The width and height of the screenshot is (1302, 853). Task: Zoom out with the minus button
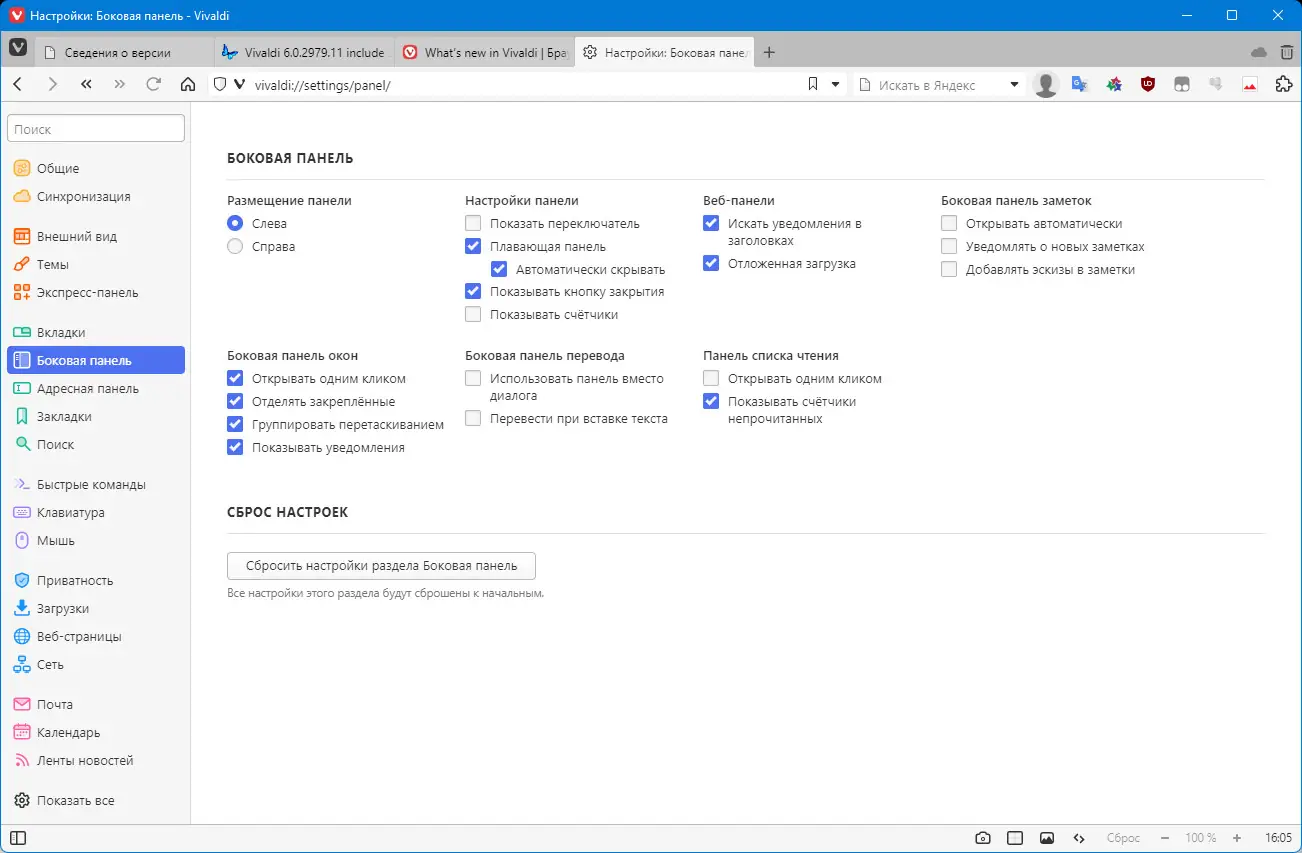point(1165,838)
